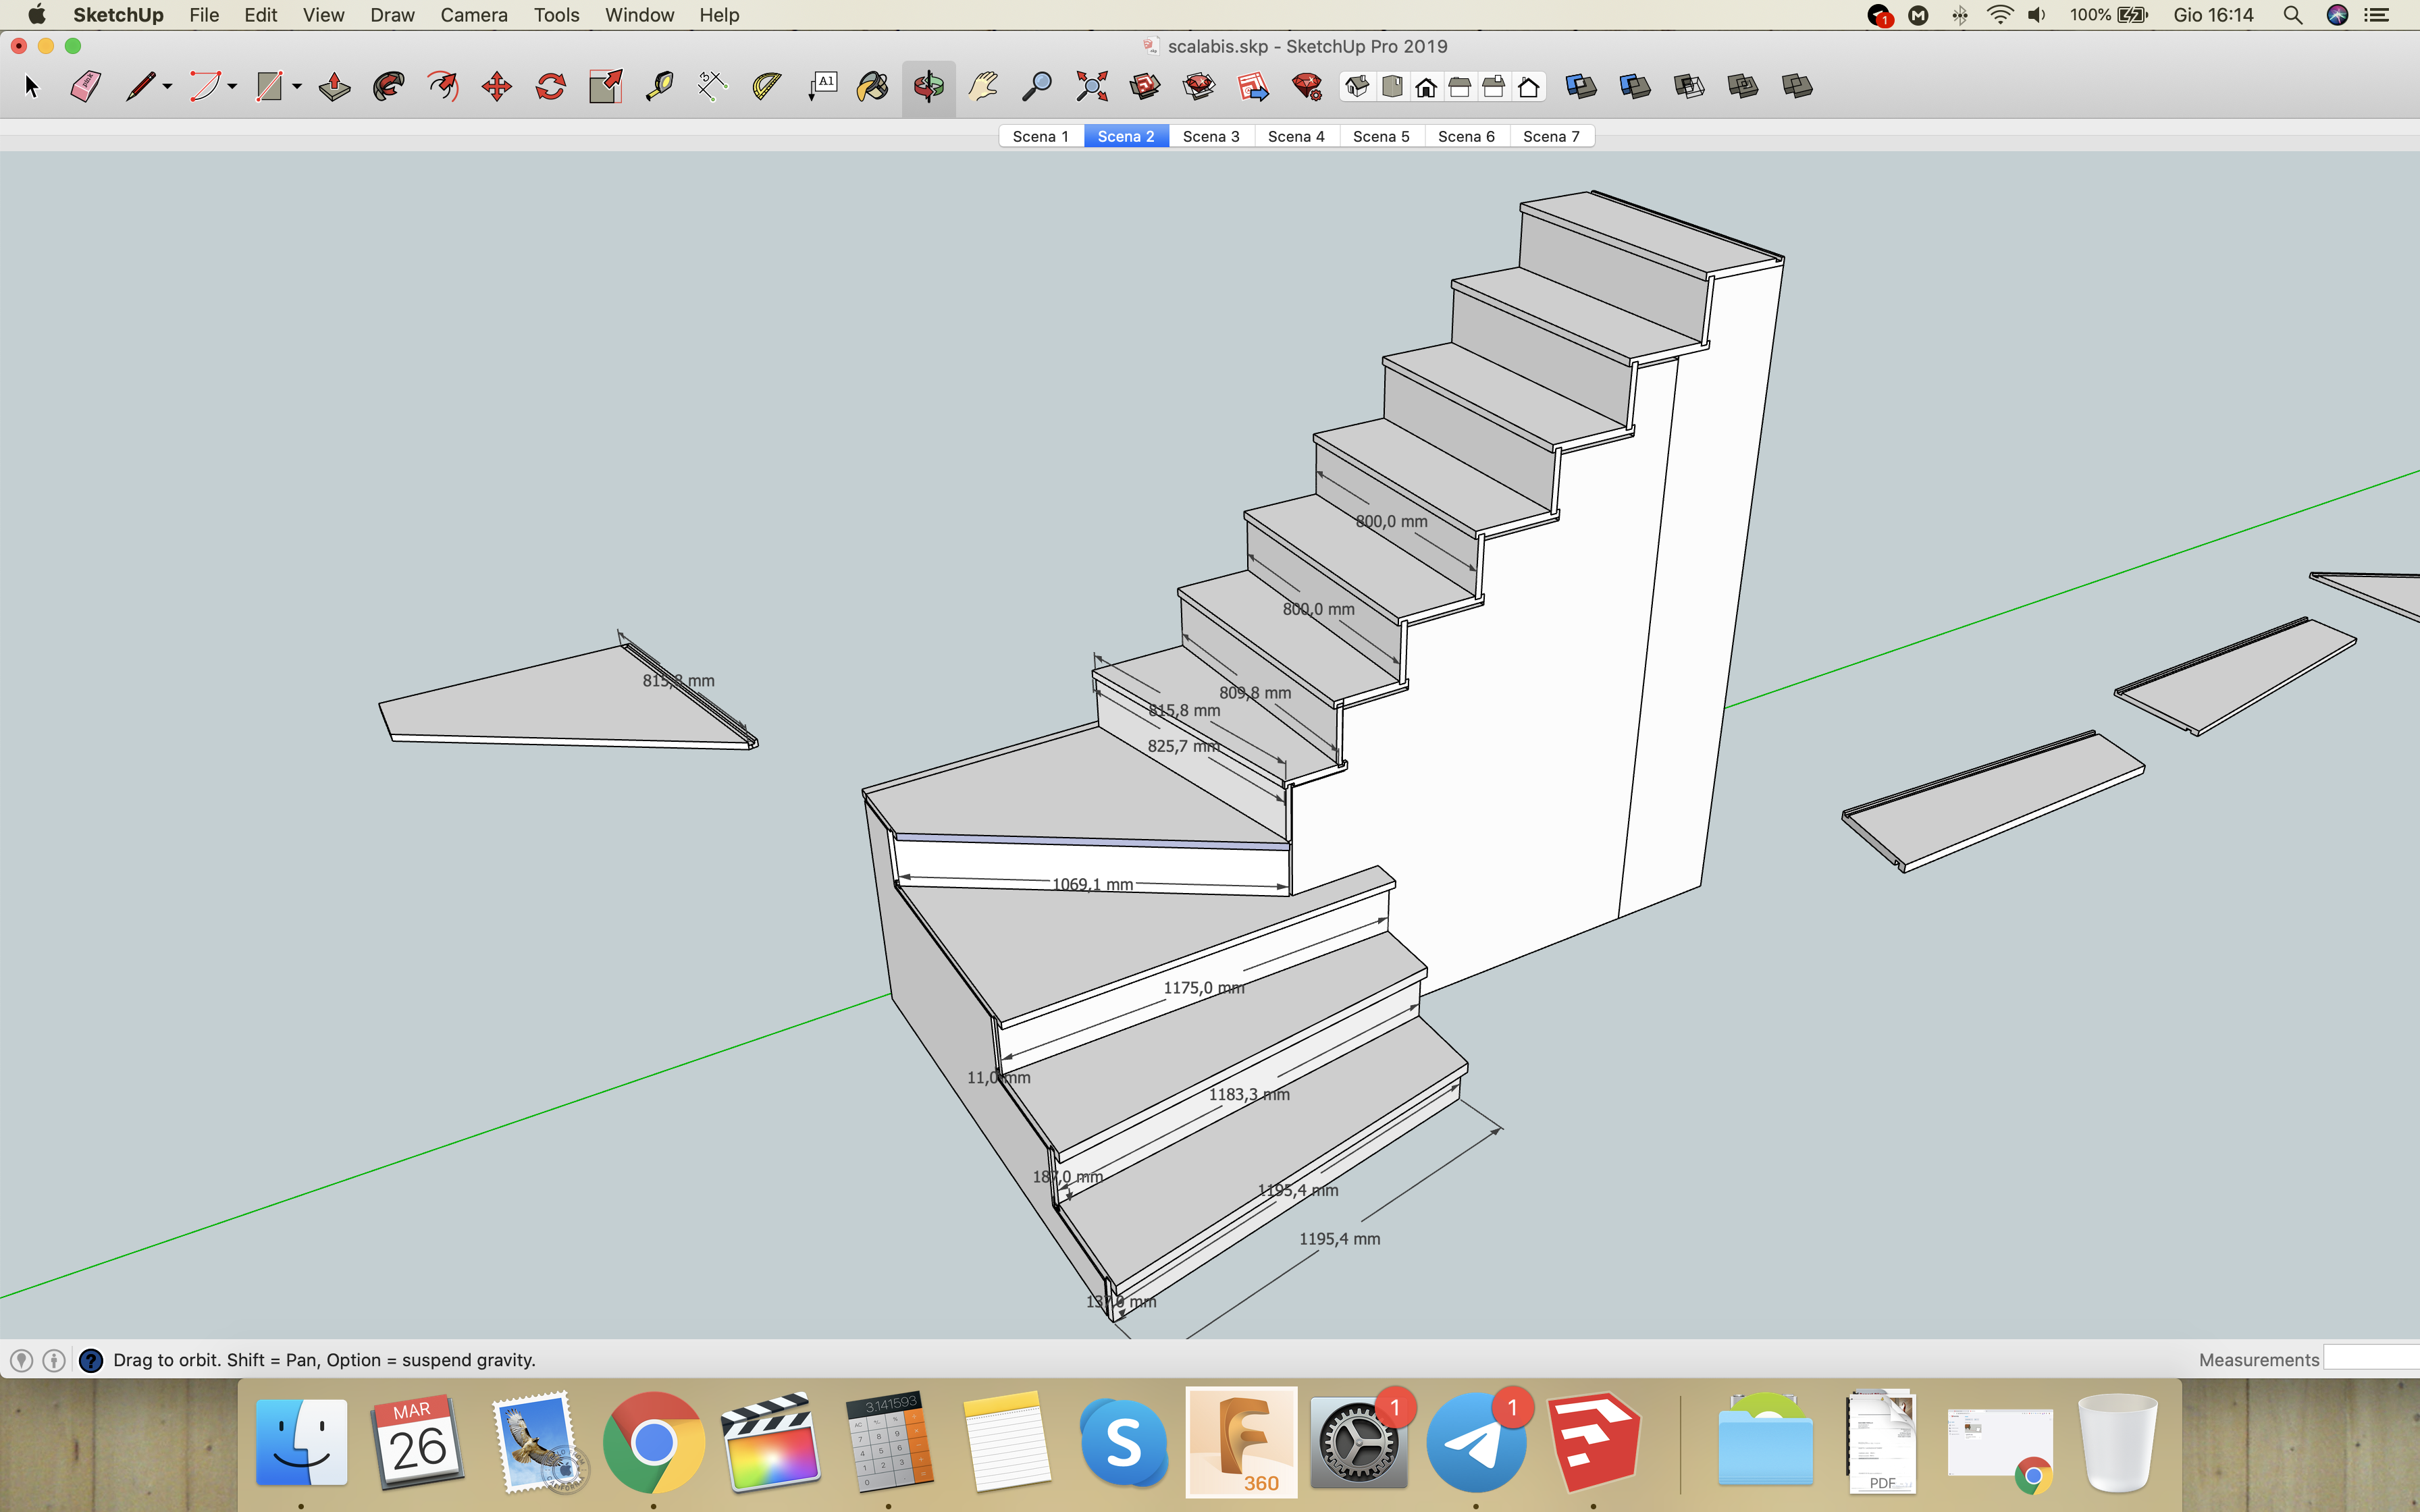
Task: Select the Pan hand tool
Action: pos(984,87)
